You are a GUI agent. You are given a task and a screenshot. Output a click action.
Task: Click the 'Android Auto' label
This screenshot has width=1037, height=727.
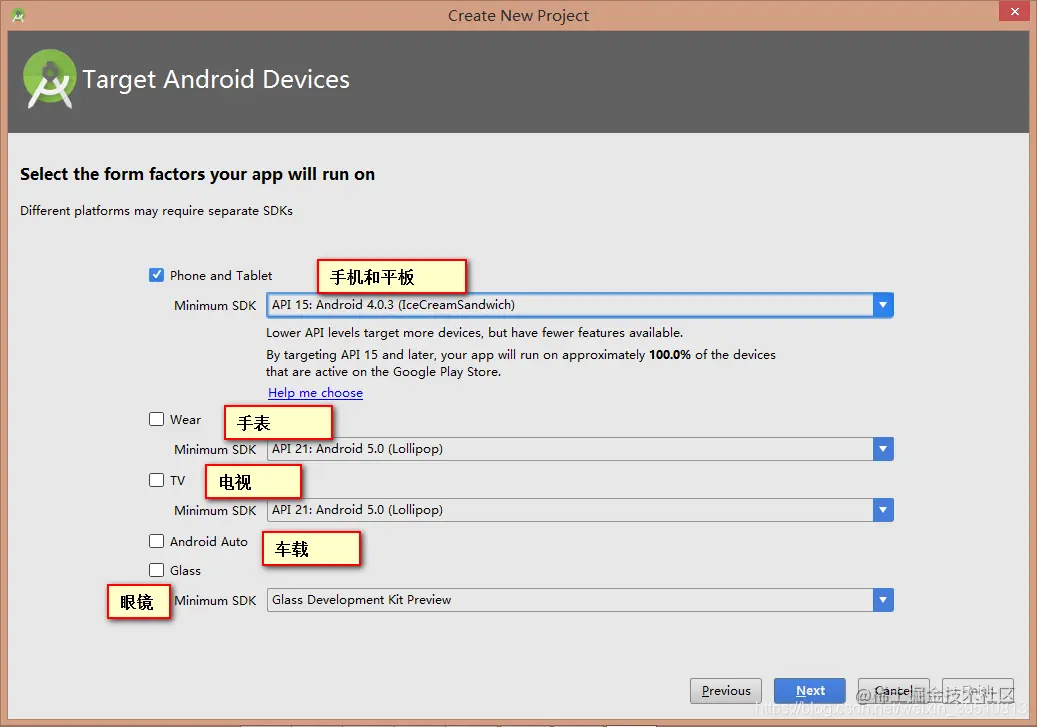point(208,541)
